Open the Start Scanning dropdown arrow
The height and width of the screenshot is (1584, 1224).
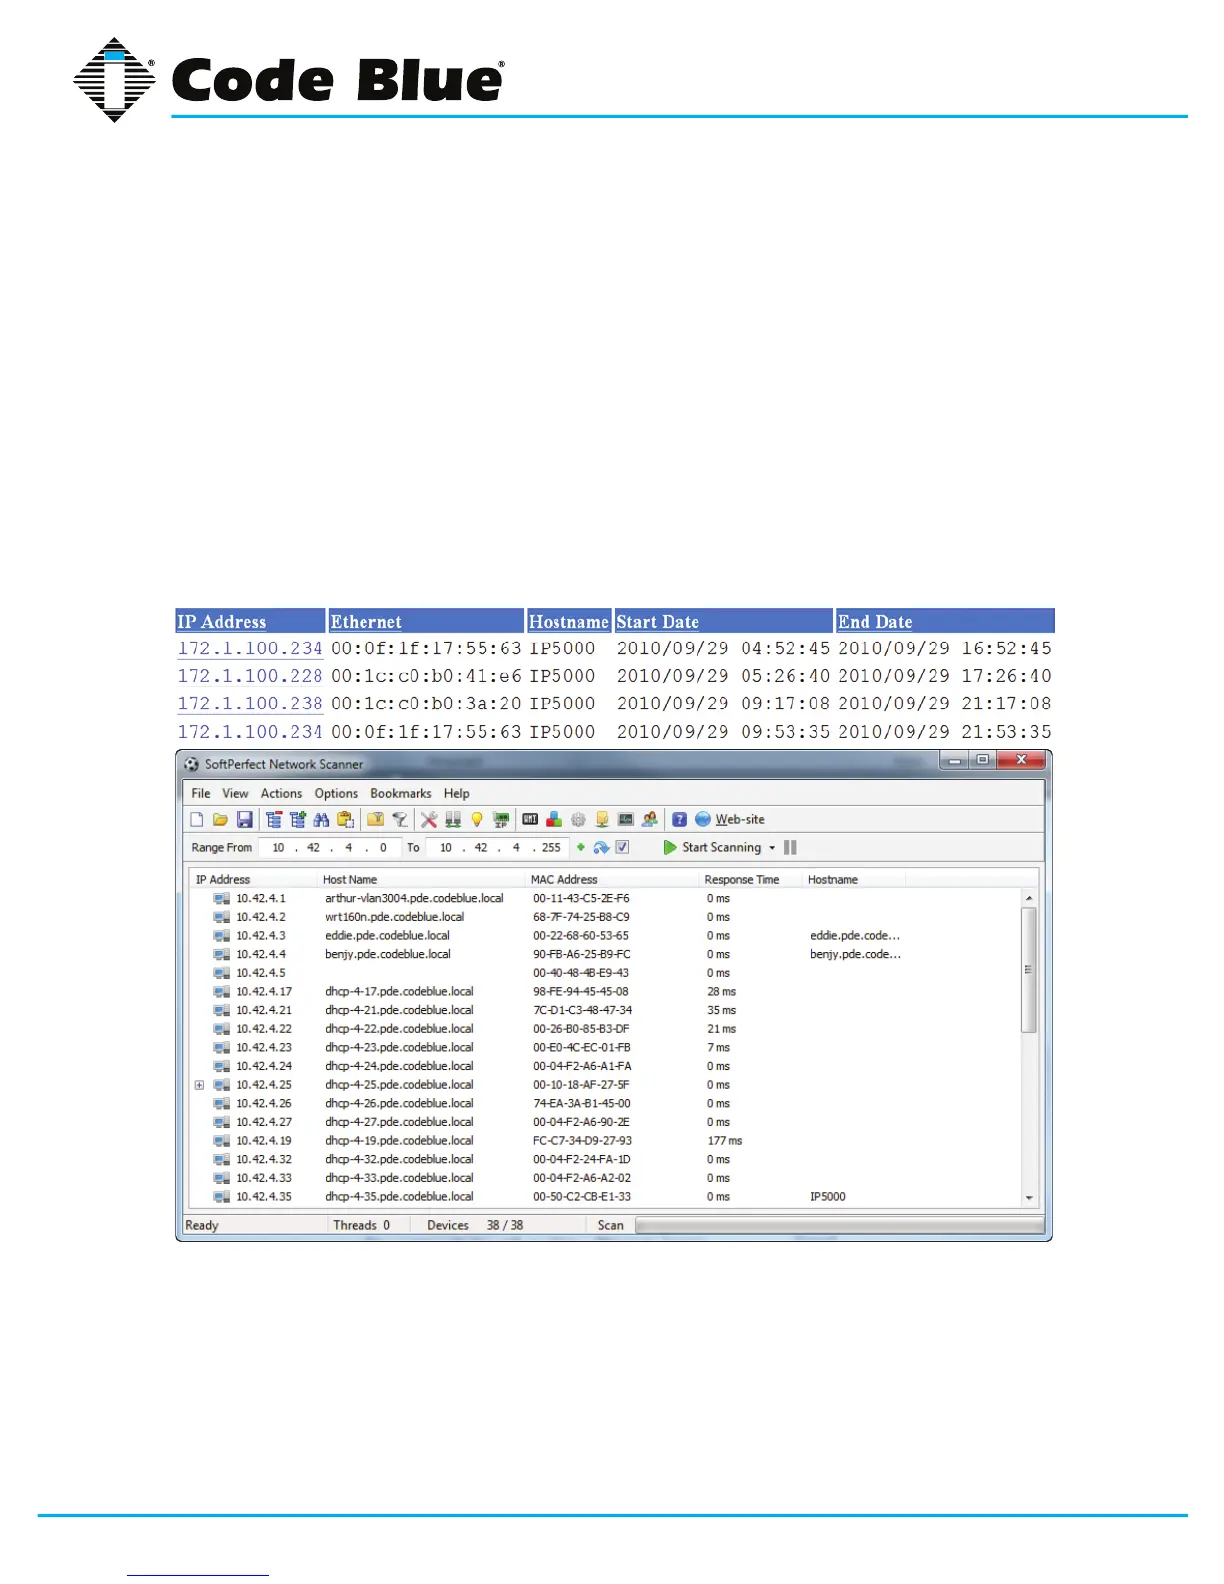(772, 848)
